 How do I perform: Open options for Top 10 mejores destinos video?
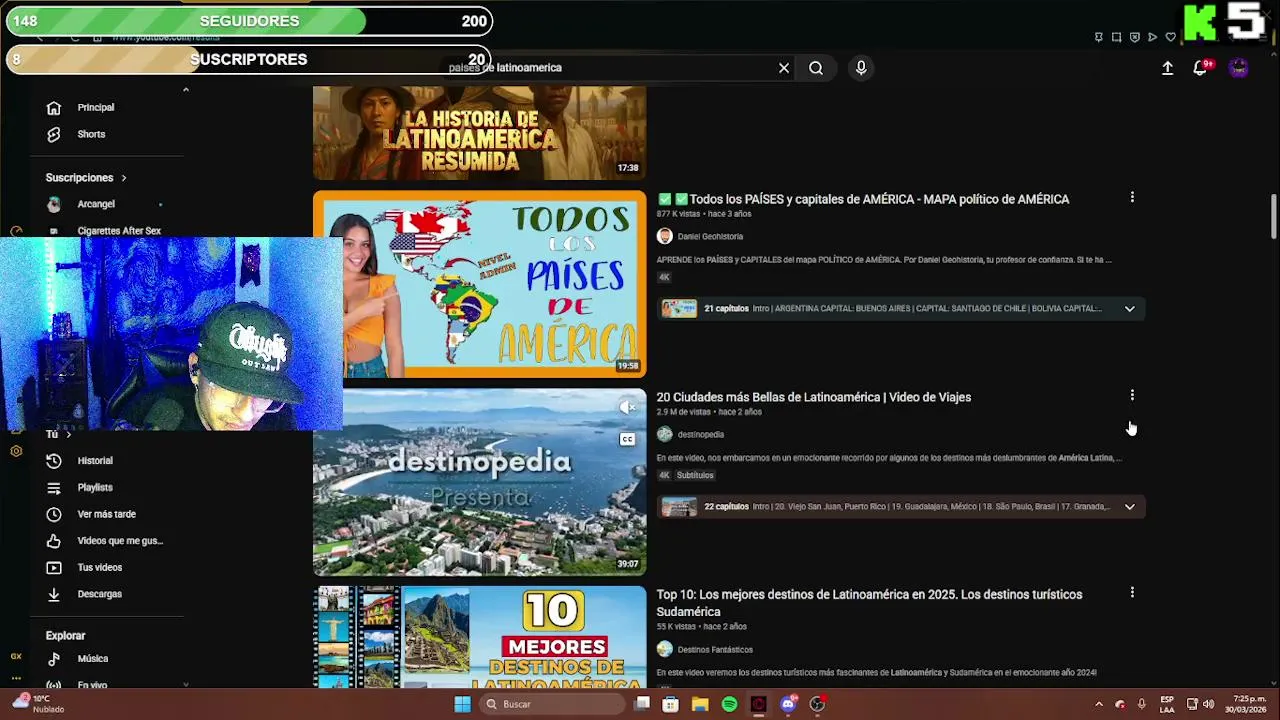pyautogui.click(x=1132, y=593)
